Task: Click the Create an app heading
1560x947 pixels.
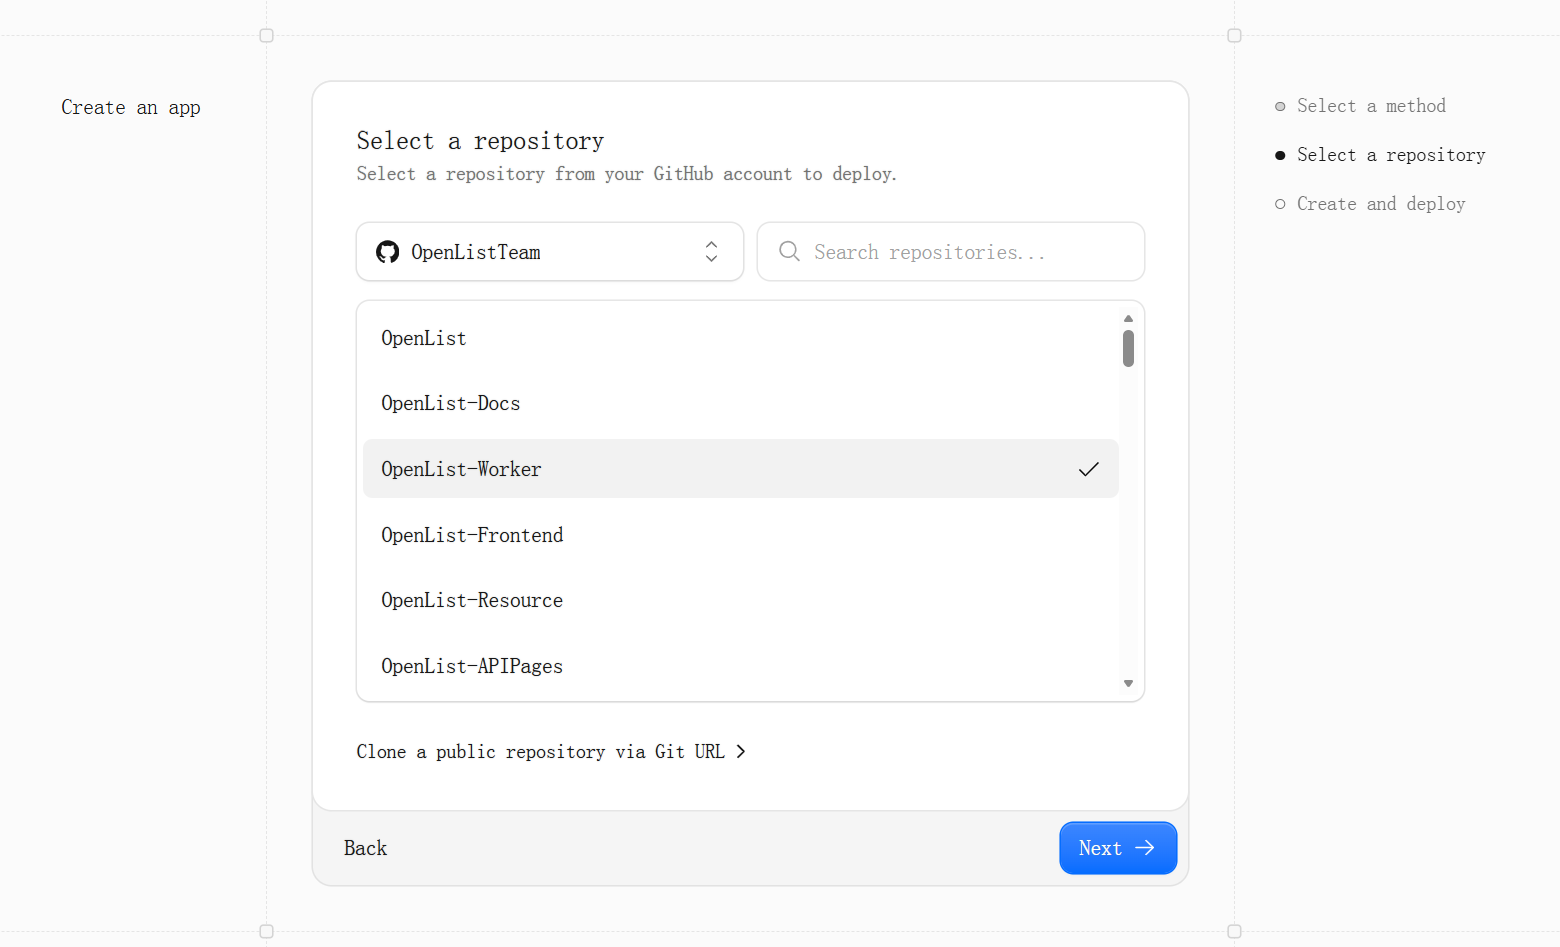Action: click(131, 107)
